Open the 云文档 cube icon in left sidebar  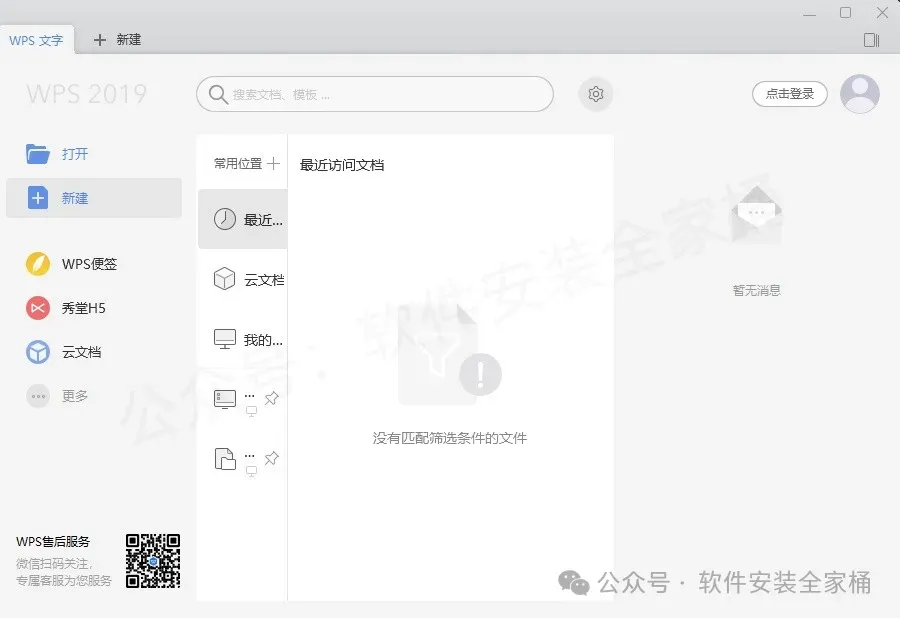(x=38, y=352)
